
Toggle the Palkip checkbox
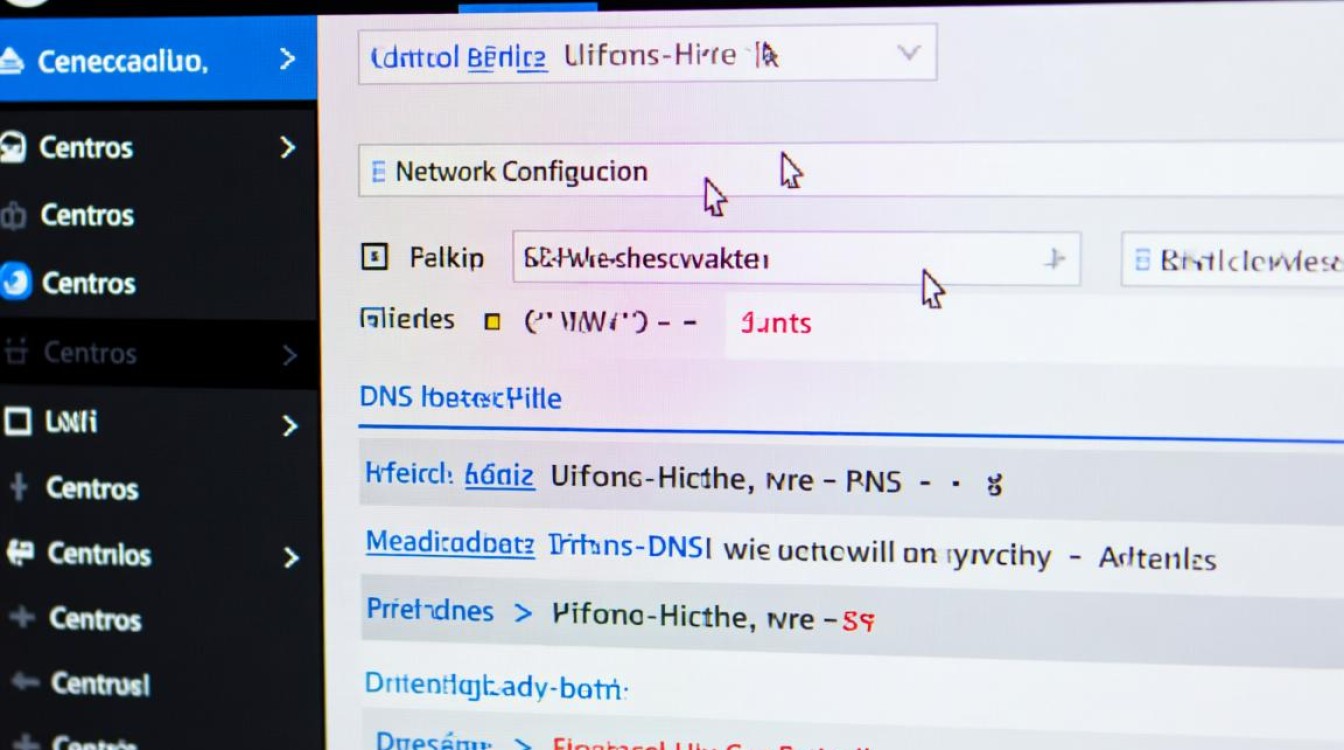tap(373, 258)
